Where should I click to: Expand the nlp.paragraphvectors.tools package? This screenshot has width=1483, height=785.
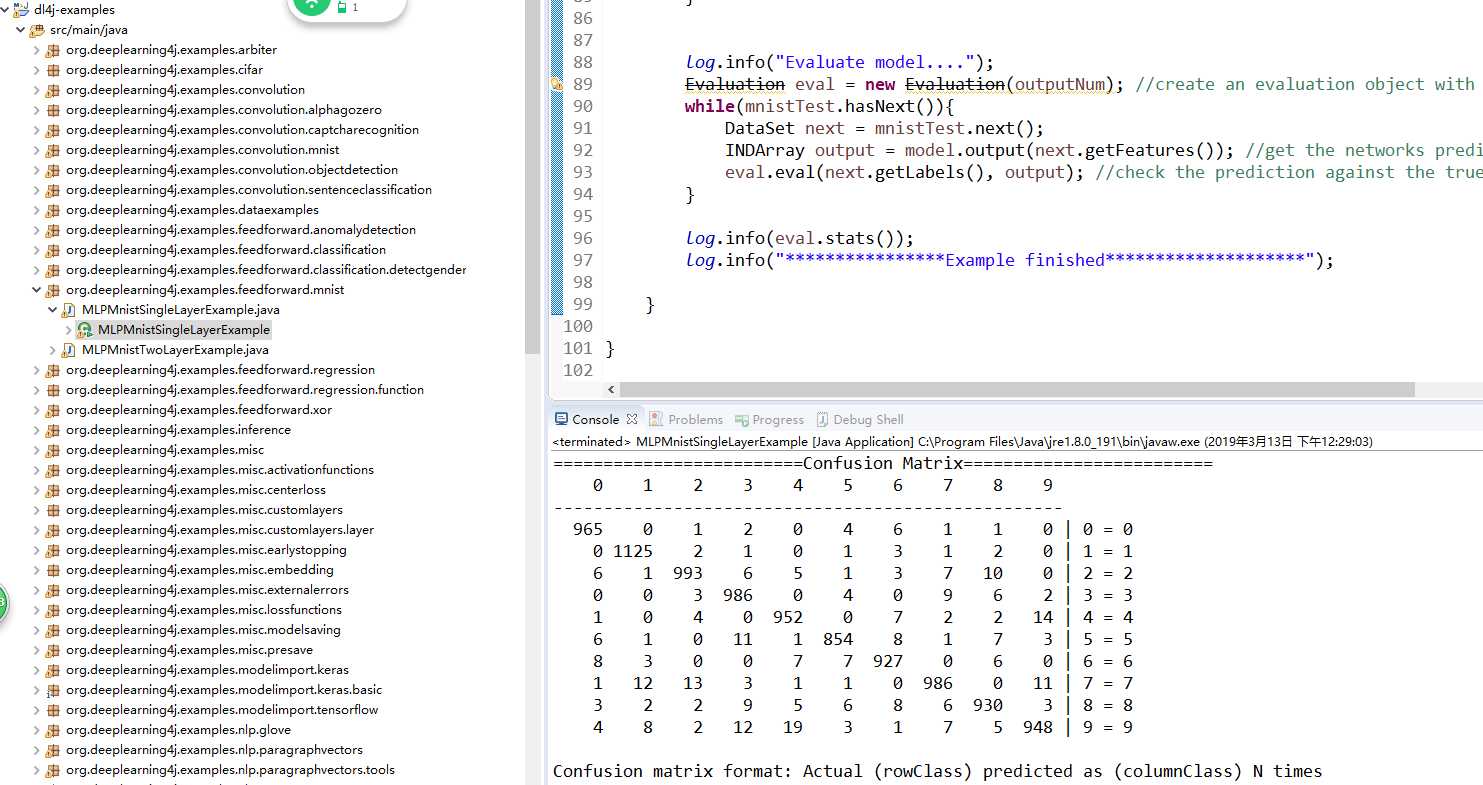point(37,770)
